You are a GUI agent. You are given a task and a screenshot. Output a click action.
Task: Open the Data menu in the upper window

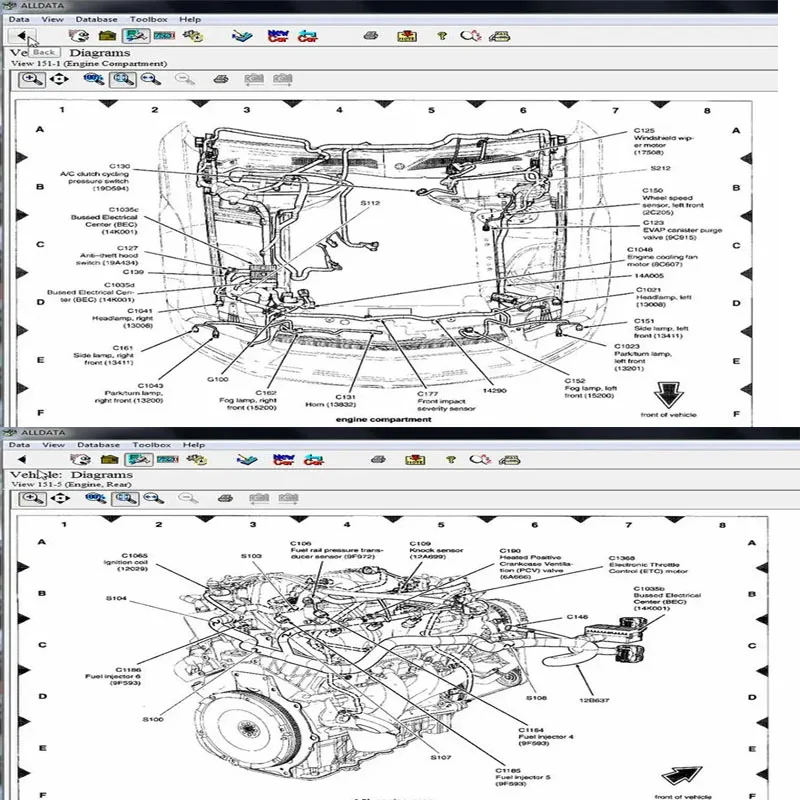click(x=19, y=19)
